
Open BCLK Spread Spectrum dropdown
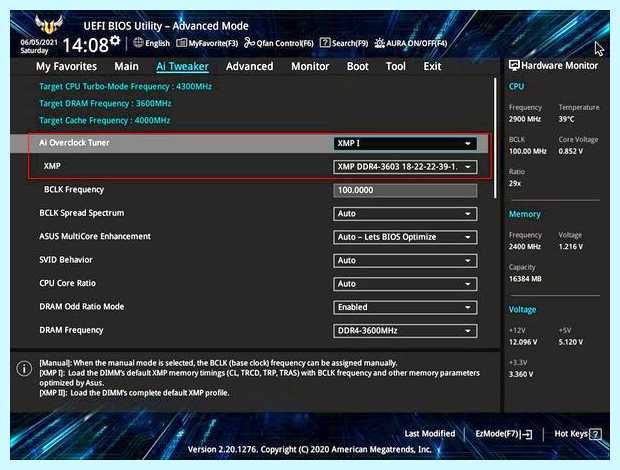pyautogui.click(x=405, y=214)
